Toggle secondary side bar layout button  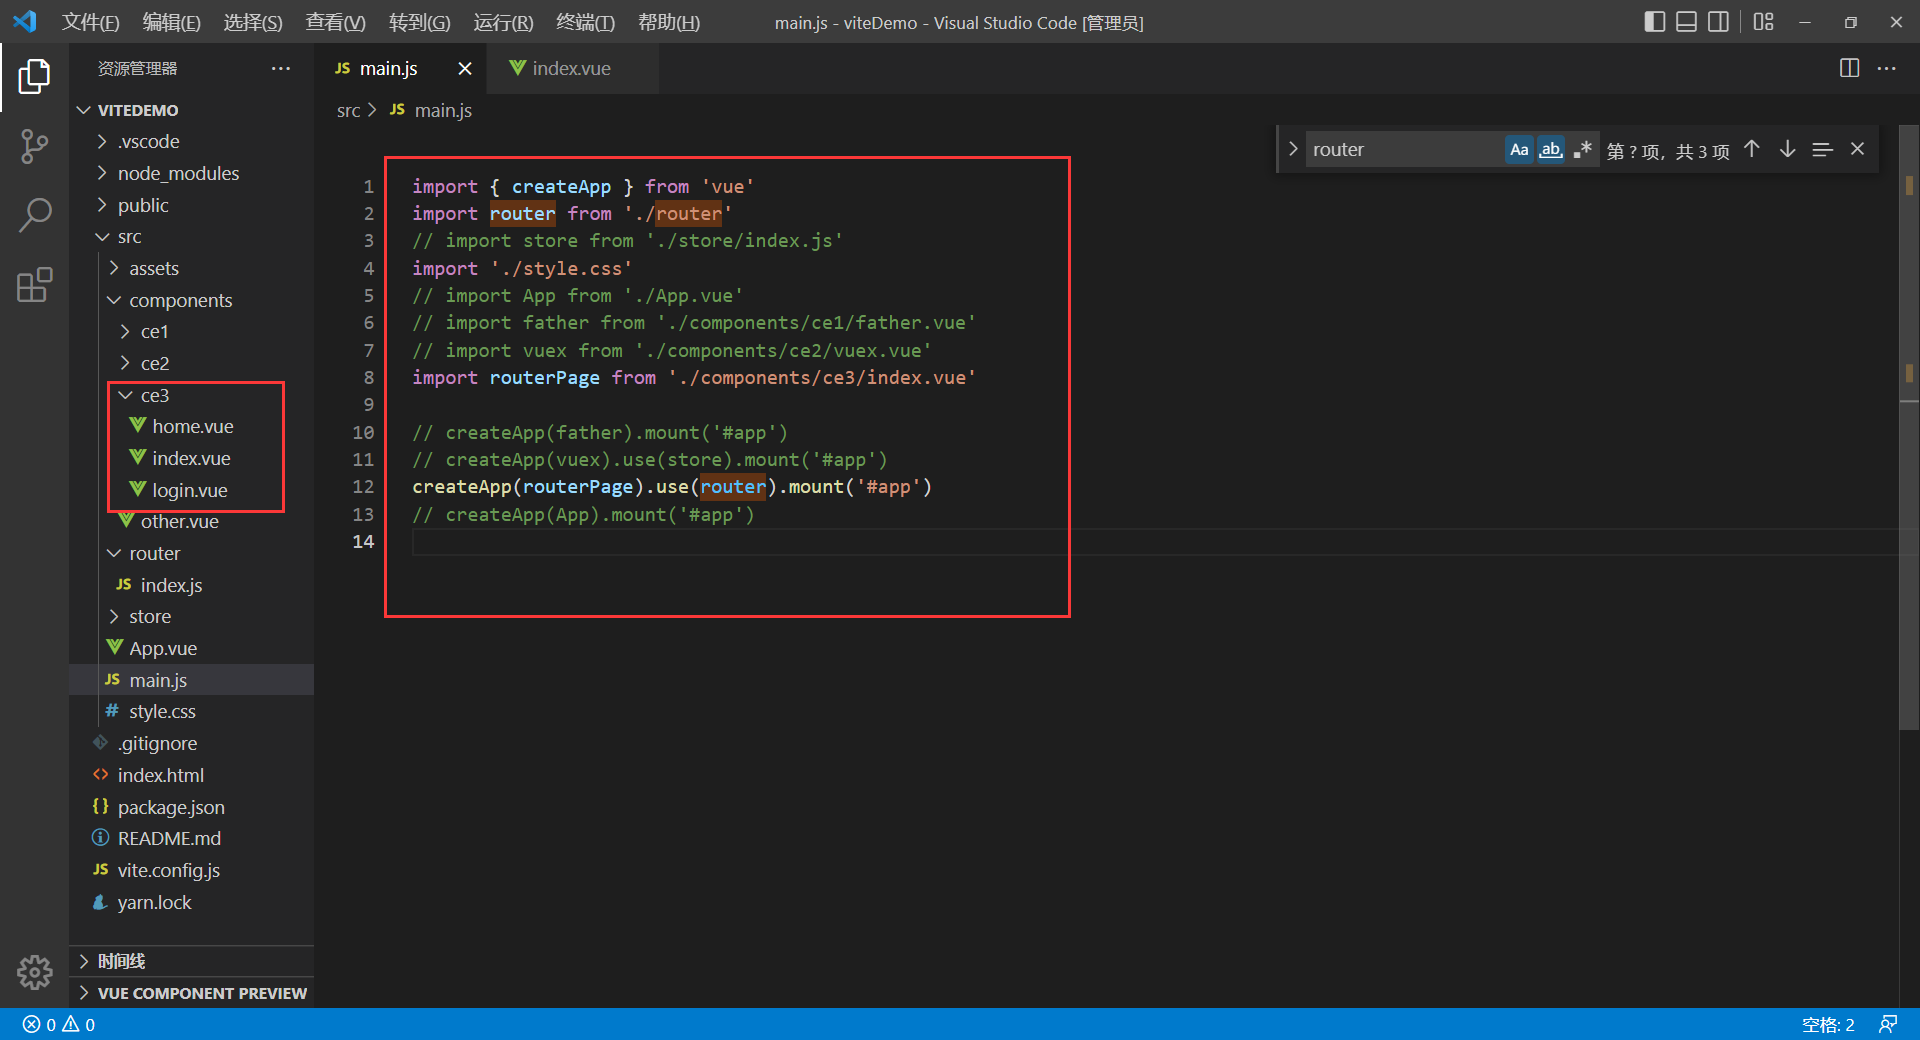(1719, 22)
